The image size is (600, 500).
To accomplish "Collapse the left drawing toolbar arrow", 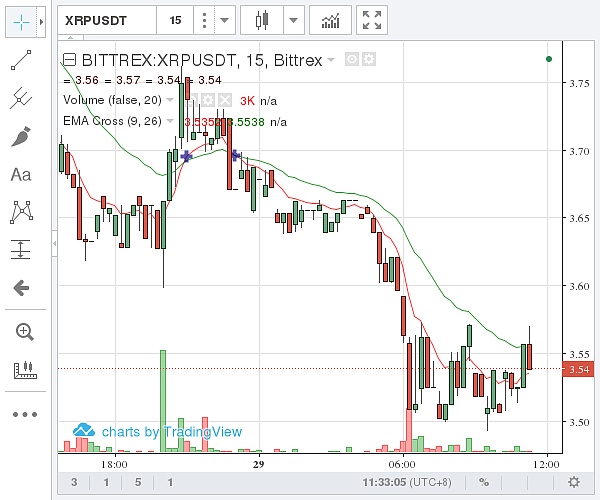I will (x=55, y=243).
